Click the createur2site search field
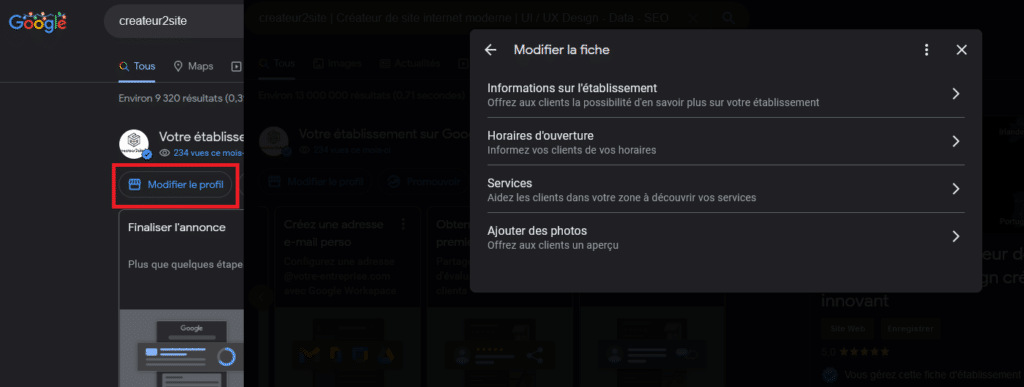1024x387 pixels. pos(174,21)
